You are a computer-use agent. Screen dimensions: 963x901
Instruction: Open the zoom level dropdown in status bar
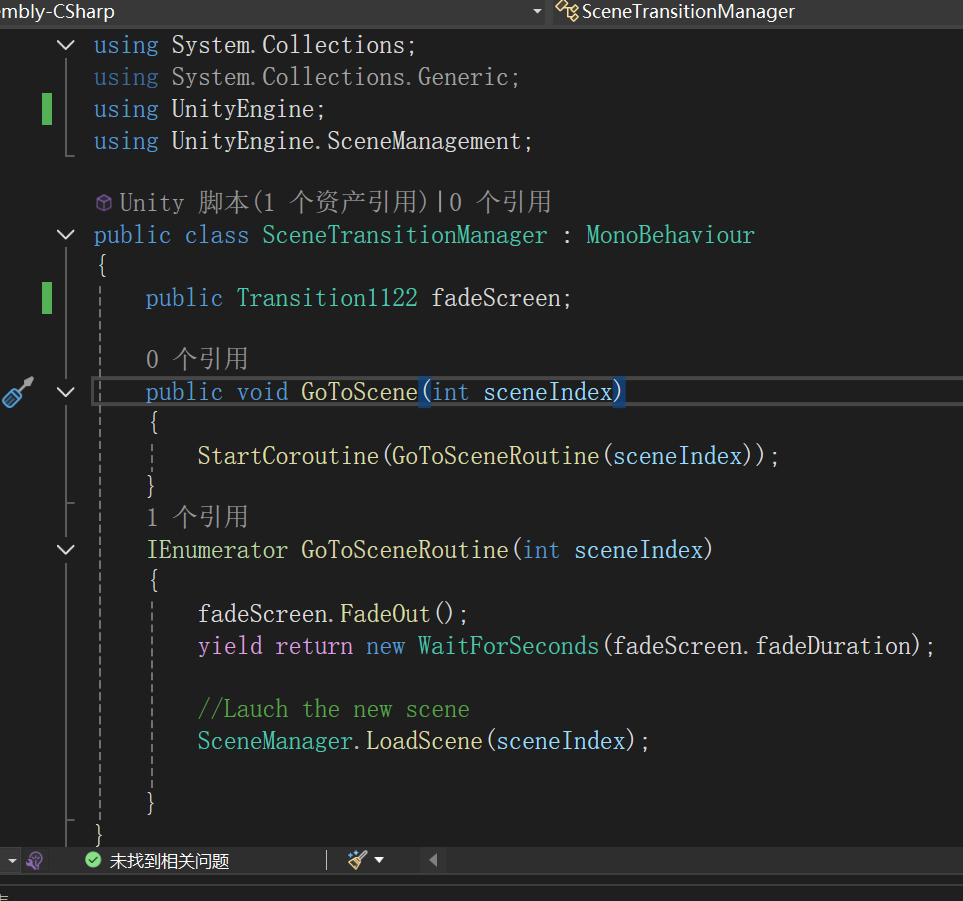coord(12,860)
